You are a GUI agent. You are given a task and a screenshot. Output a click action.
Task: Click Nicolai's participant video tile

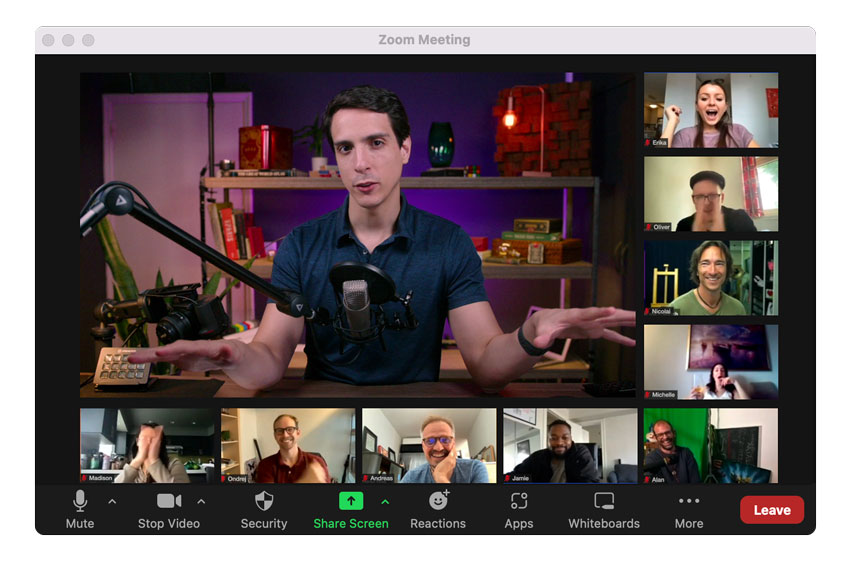coord(710,278)
